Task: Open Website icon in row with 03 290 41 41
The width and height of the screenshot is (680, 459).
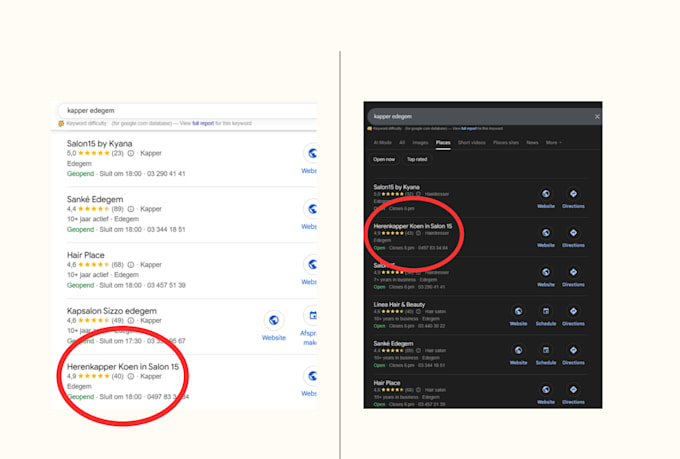Action: pos(546,272)
